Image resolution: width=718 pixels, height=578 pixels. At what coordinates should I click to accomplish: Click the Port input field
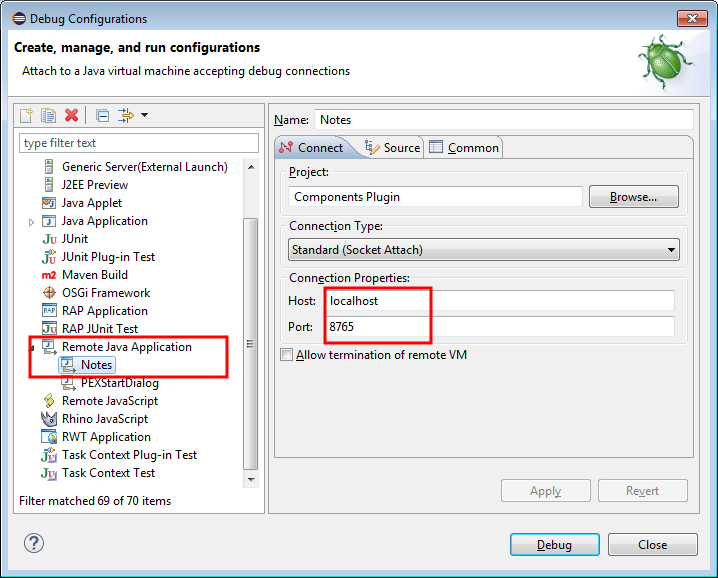(x=500, y=326)
